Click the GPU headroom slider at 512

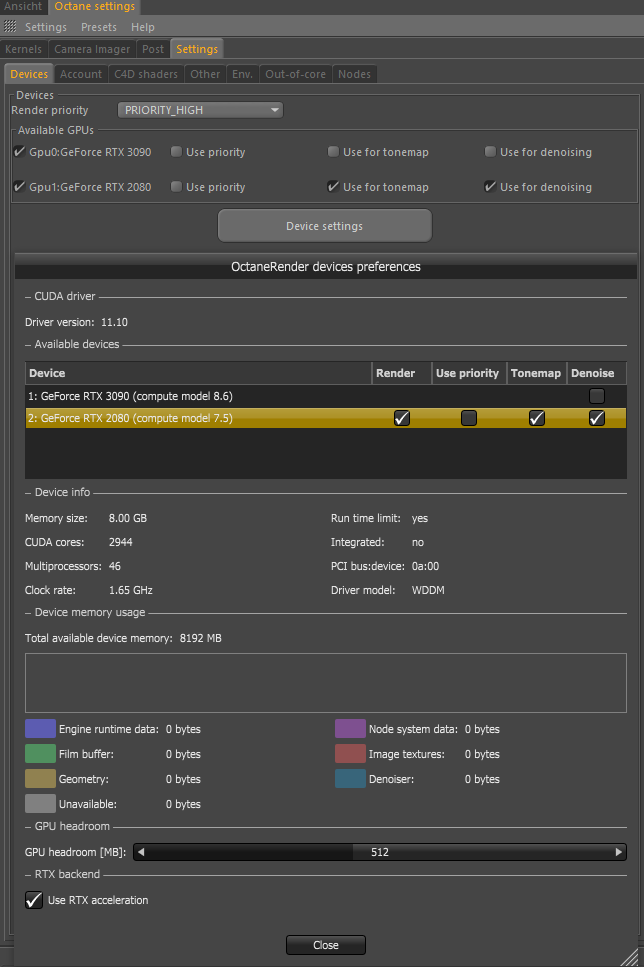click(380, 852)
